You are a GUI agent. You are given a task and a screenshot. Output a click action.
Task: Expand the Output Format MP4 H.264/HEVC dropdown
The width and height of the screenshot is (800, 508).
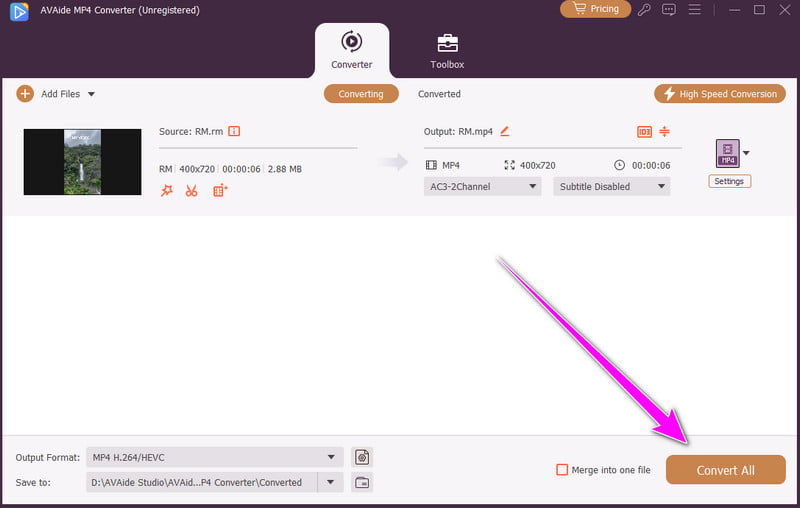point(214,457)
